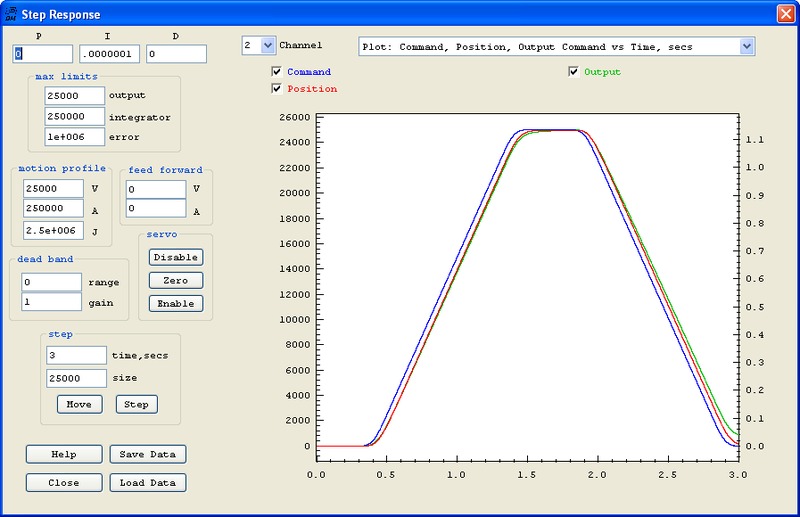Image resolution: width=800 pixels, height=517 pixels.
Task: Open Help for step response
Action: point(64,454)
